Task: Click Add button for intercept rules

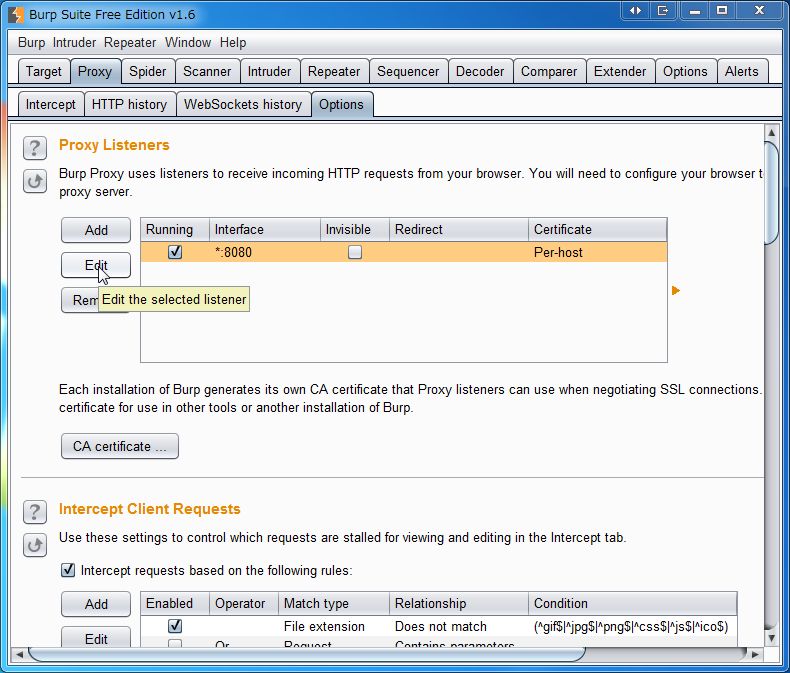Action: 96,604
